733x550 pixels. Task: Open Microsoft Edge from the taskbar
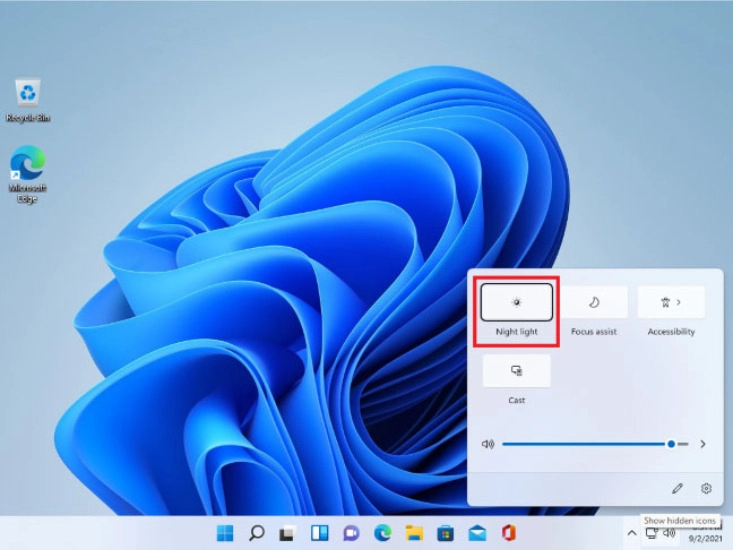[382, 533]
